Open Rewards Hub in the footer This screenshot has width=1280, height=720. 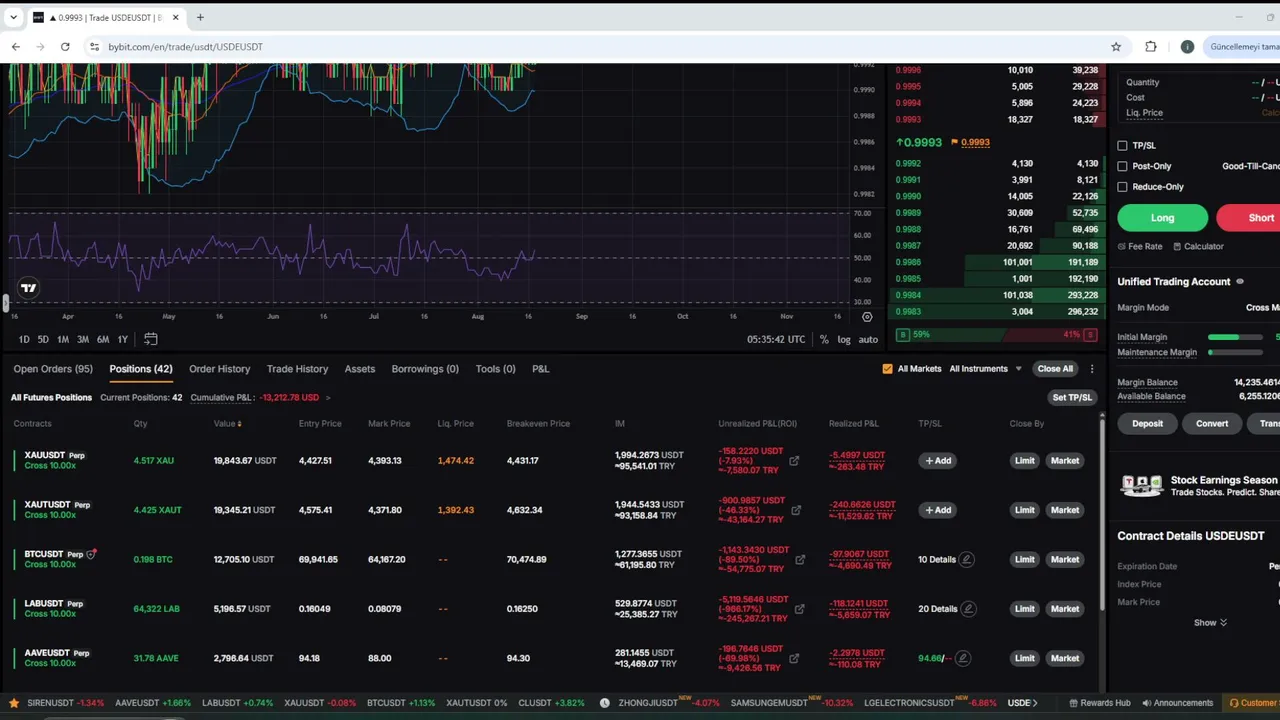[x=1099, y=703]
